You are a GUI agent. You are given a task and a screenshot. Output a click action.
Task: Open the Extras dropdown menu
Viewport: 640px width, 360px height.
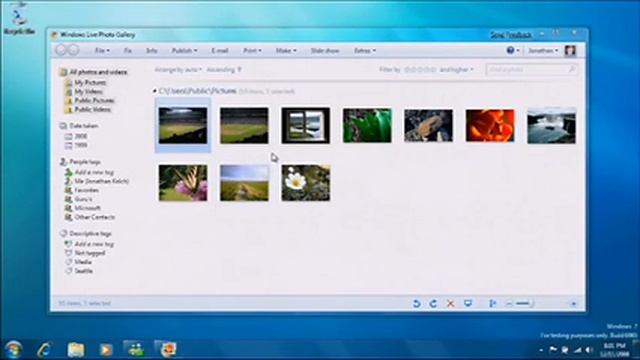(364, 51)
